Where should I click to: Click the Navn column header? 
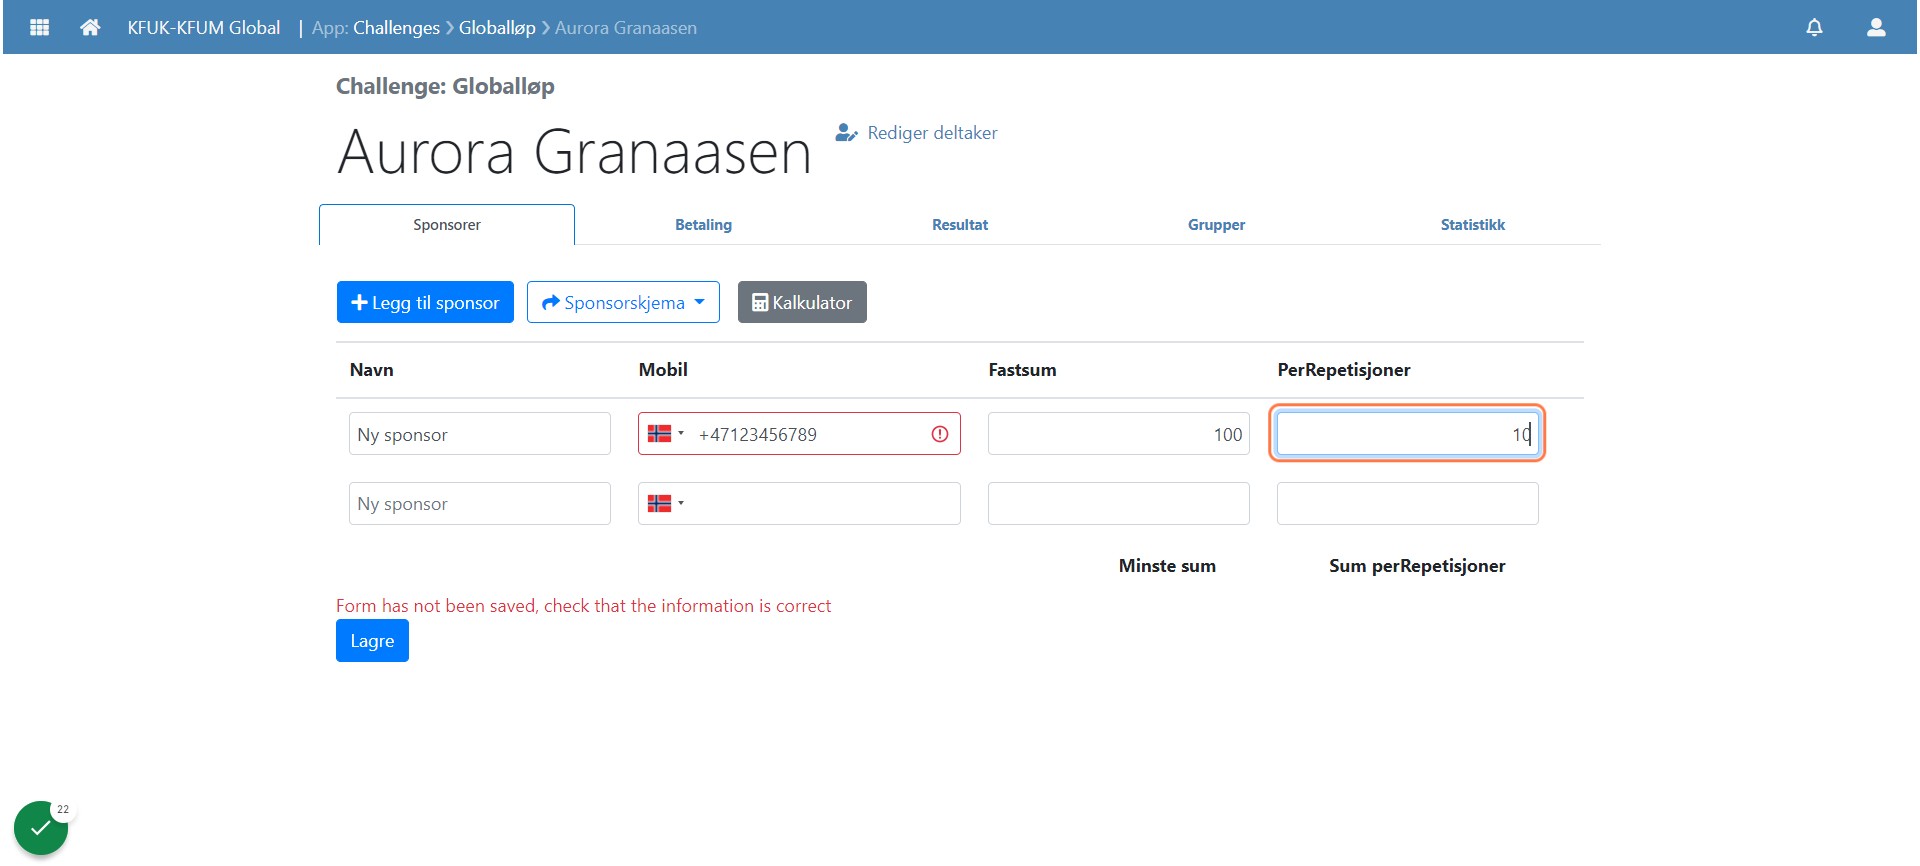point(372,370)
